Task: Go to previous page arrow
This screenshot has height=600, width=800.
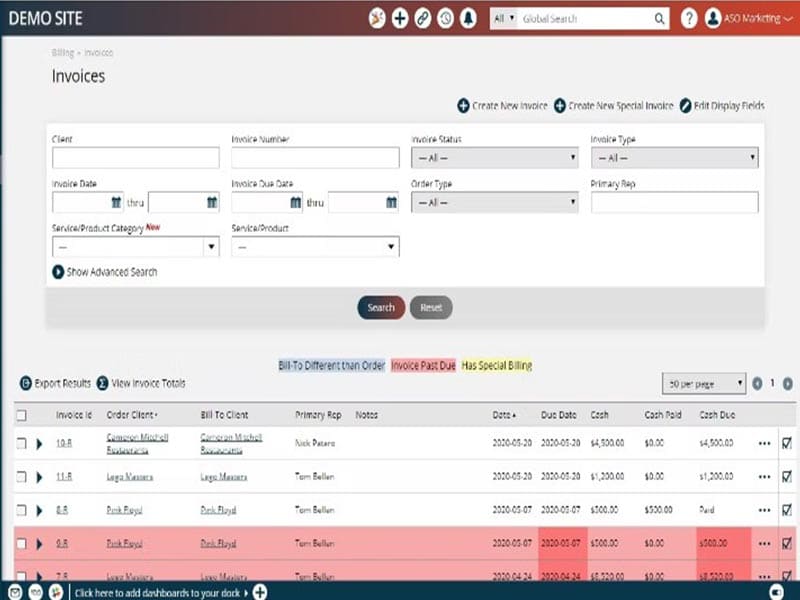Action: [757, 384]
